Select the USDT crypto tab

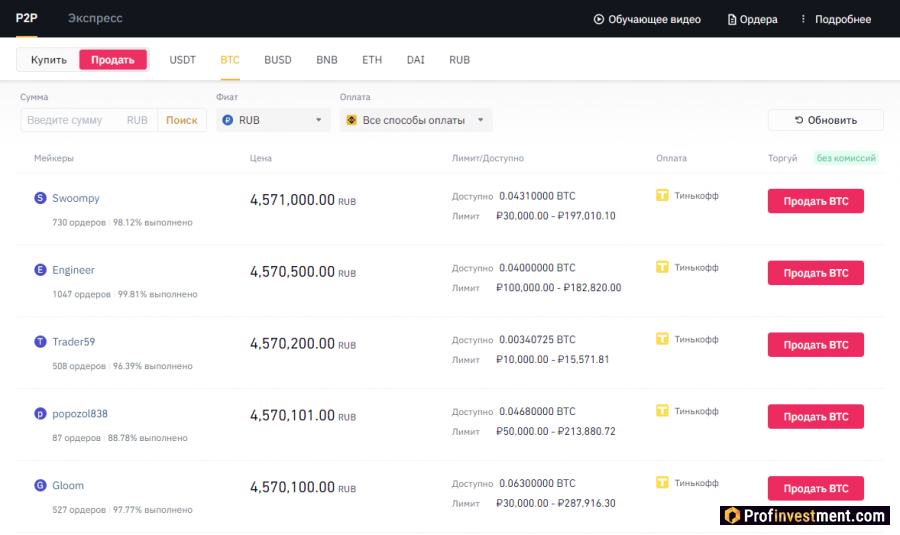(x=183, y=60)
